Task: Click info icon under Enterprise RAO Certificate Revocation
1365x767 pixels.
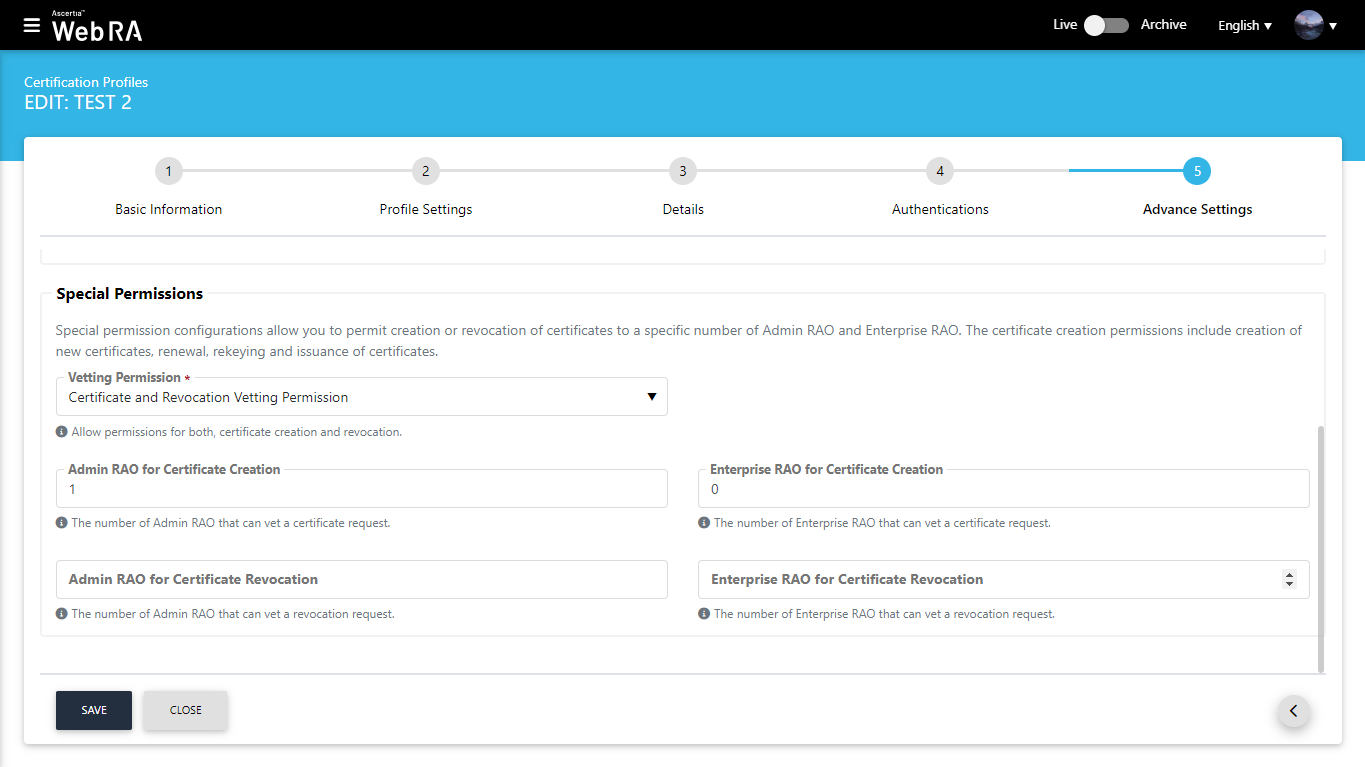Action: (x=704, y=614)
